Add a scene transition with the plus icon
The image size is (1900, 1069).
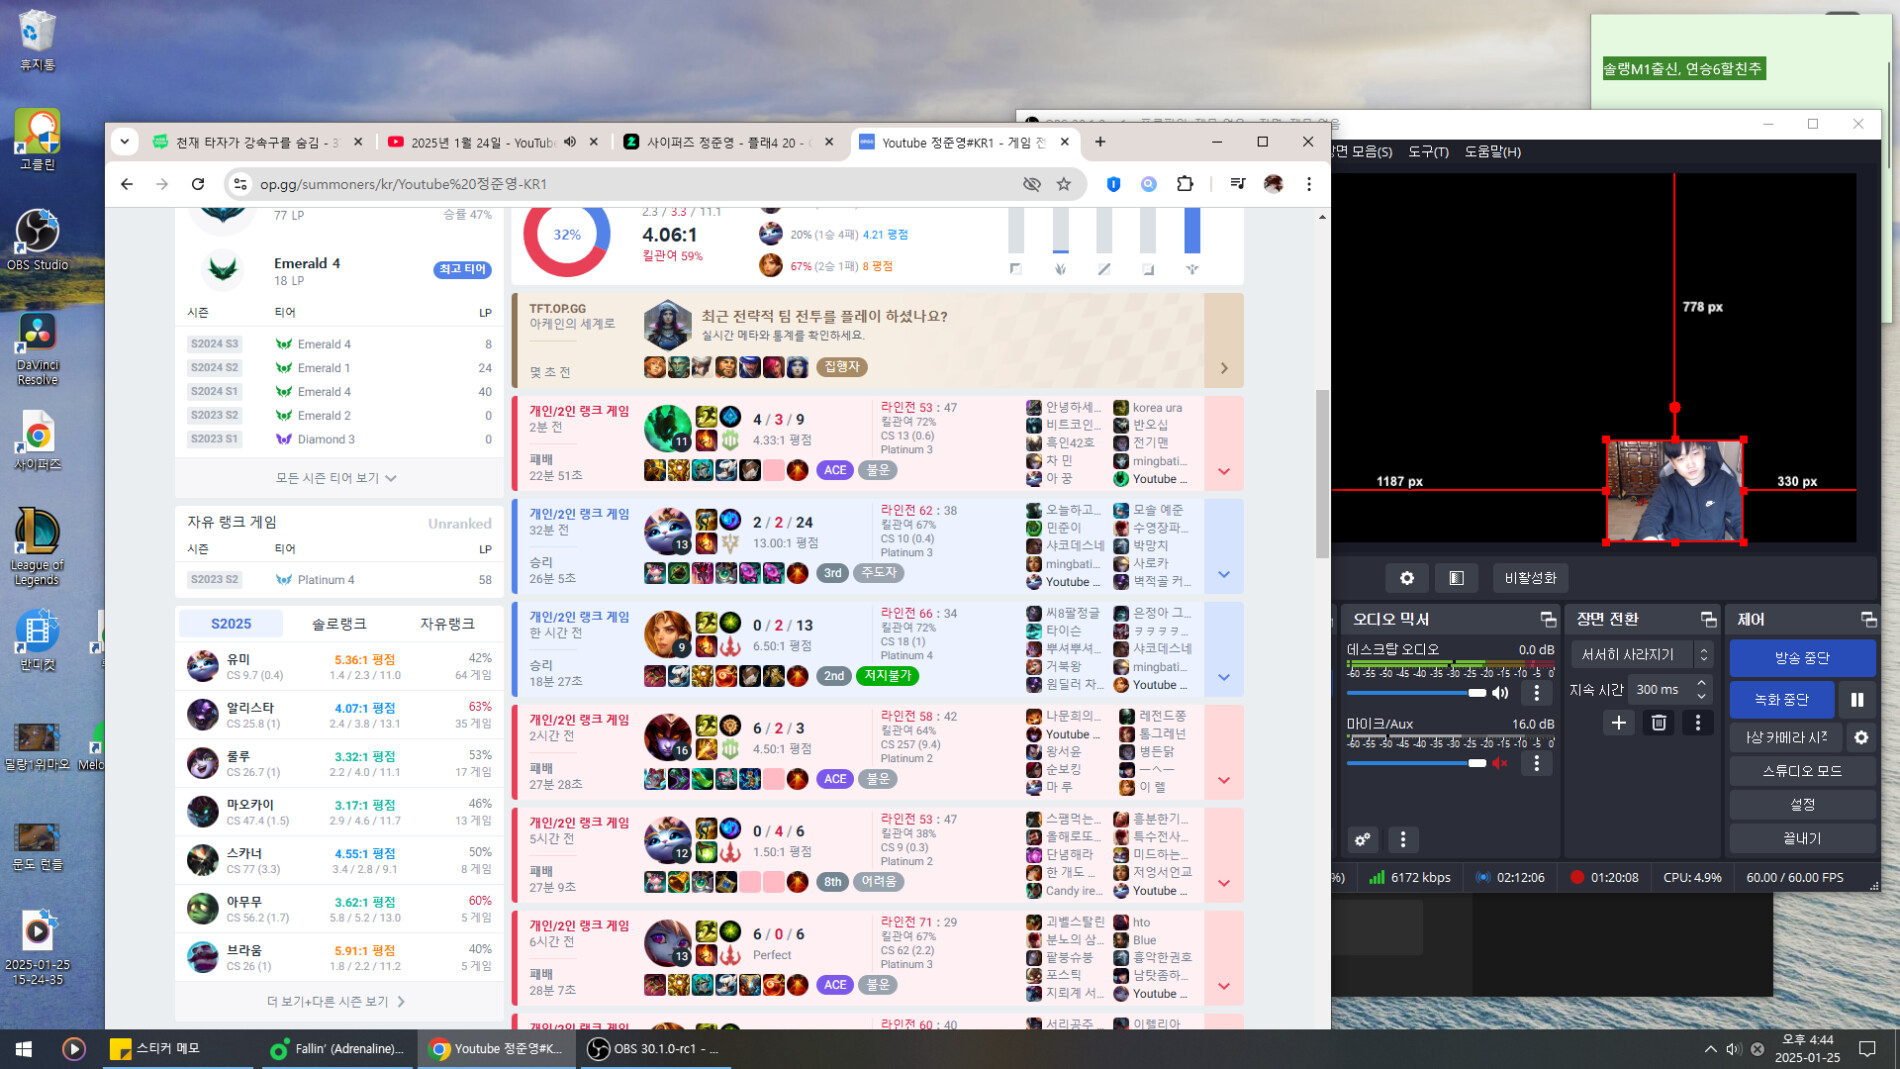pos(1618,723)
